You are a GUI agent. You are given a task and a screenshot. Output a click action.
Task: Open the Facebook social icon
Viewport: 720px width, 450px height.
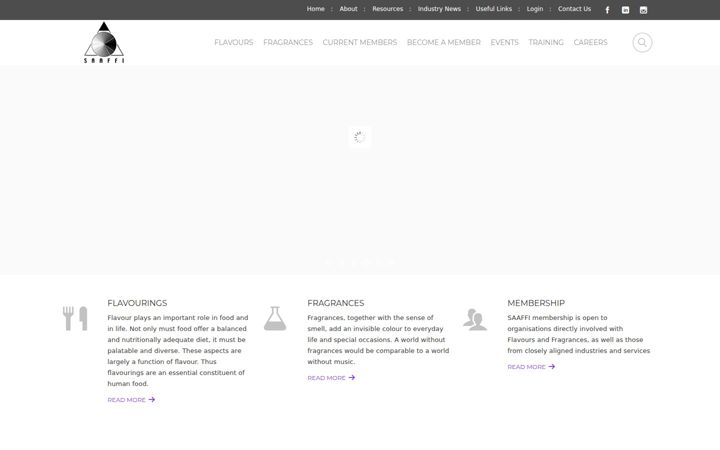(607, 10)
